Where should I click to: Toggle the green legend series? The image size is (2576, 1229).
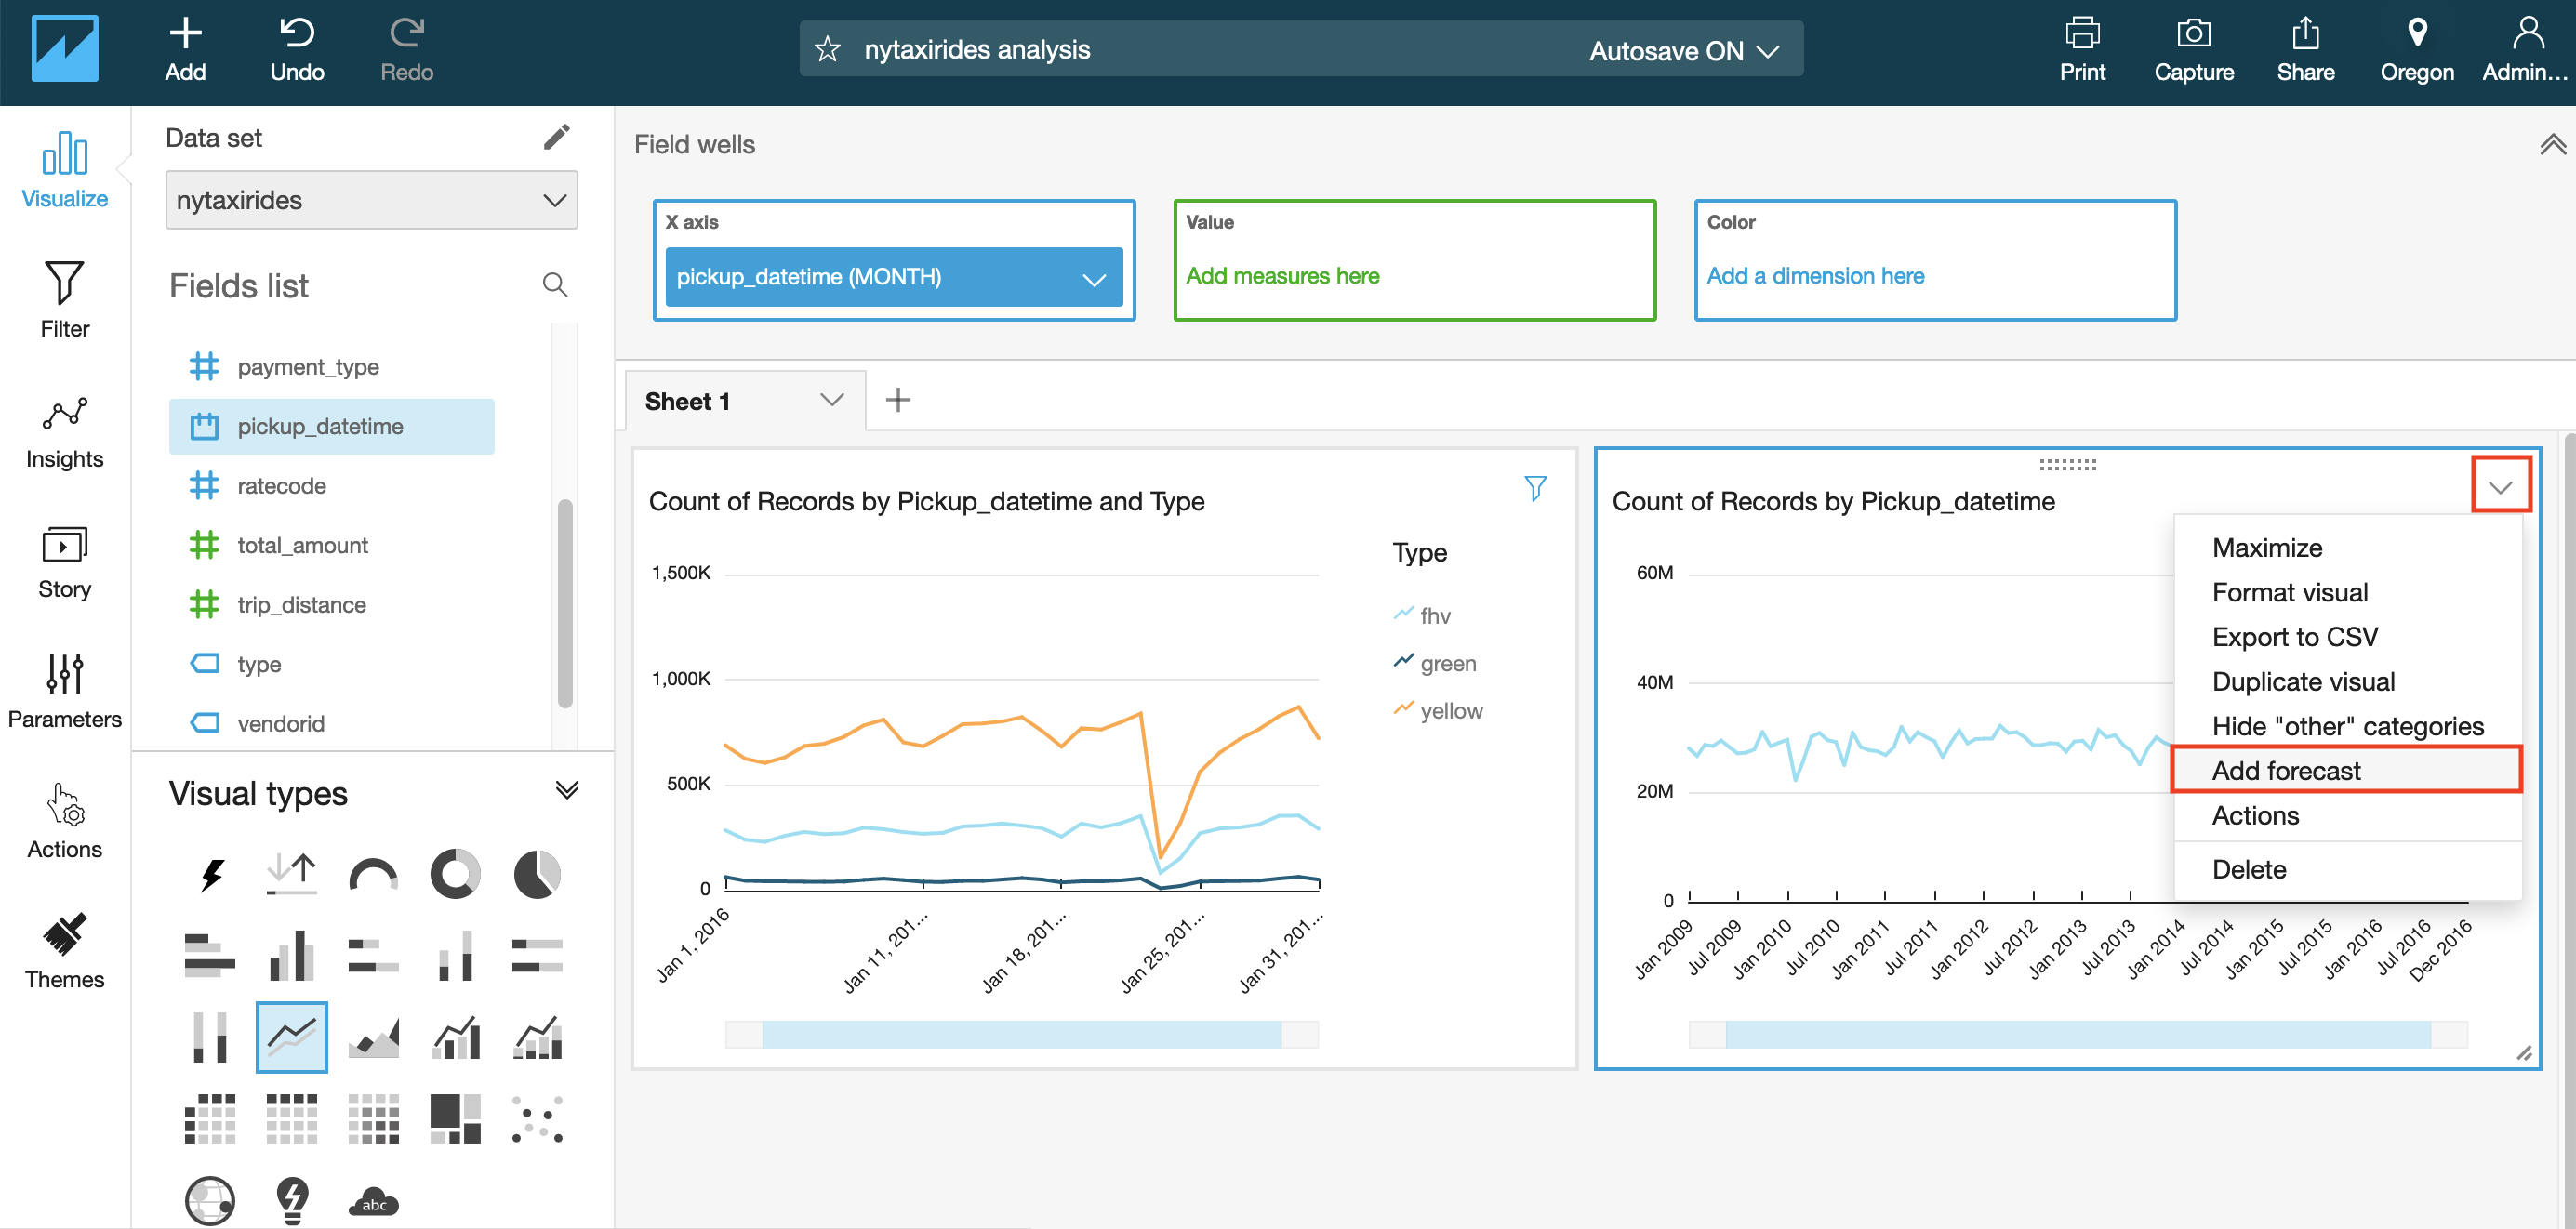[x=1434, y=663]
